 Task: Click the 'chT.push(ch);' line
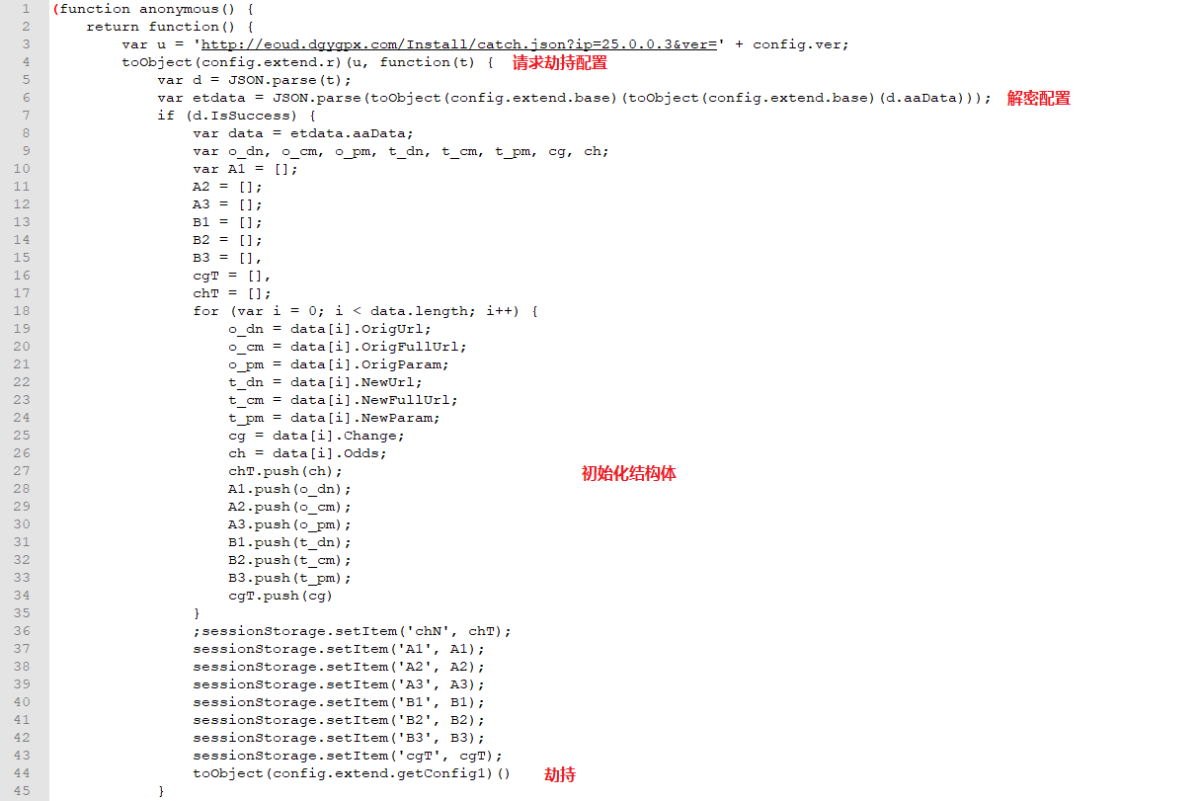[x=286, y=471]
